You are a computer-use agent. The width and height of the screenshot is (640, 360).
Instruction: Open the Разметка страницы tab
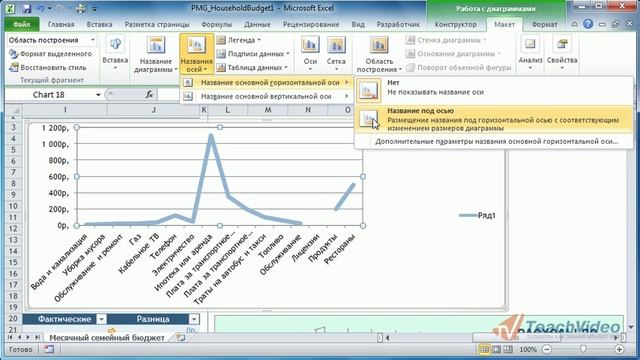(157, 24)
